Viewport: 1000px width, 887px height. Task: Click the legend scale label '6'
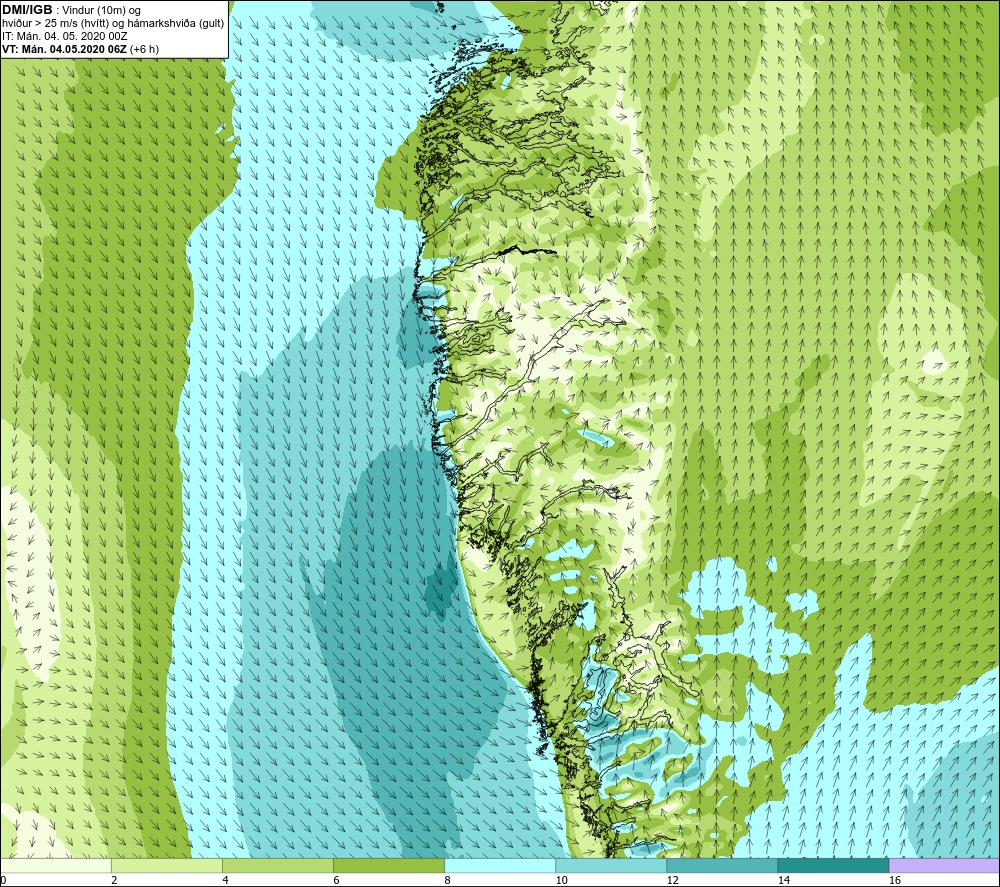pyautogui.click(x=336, y=880)
